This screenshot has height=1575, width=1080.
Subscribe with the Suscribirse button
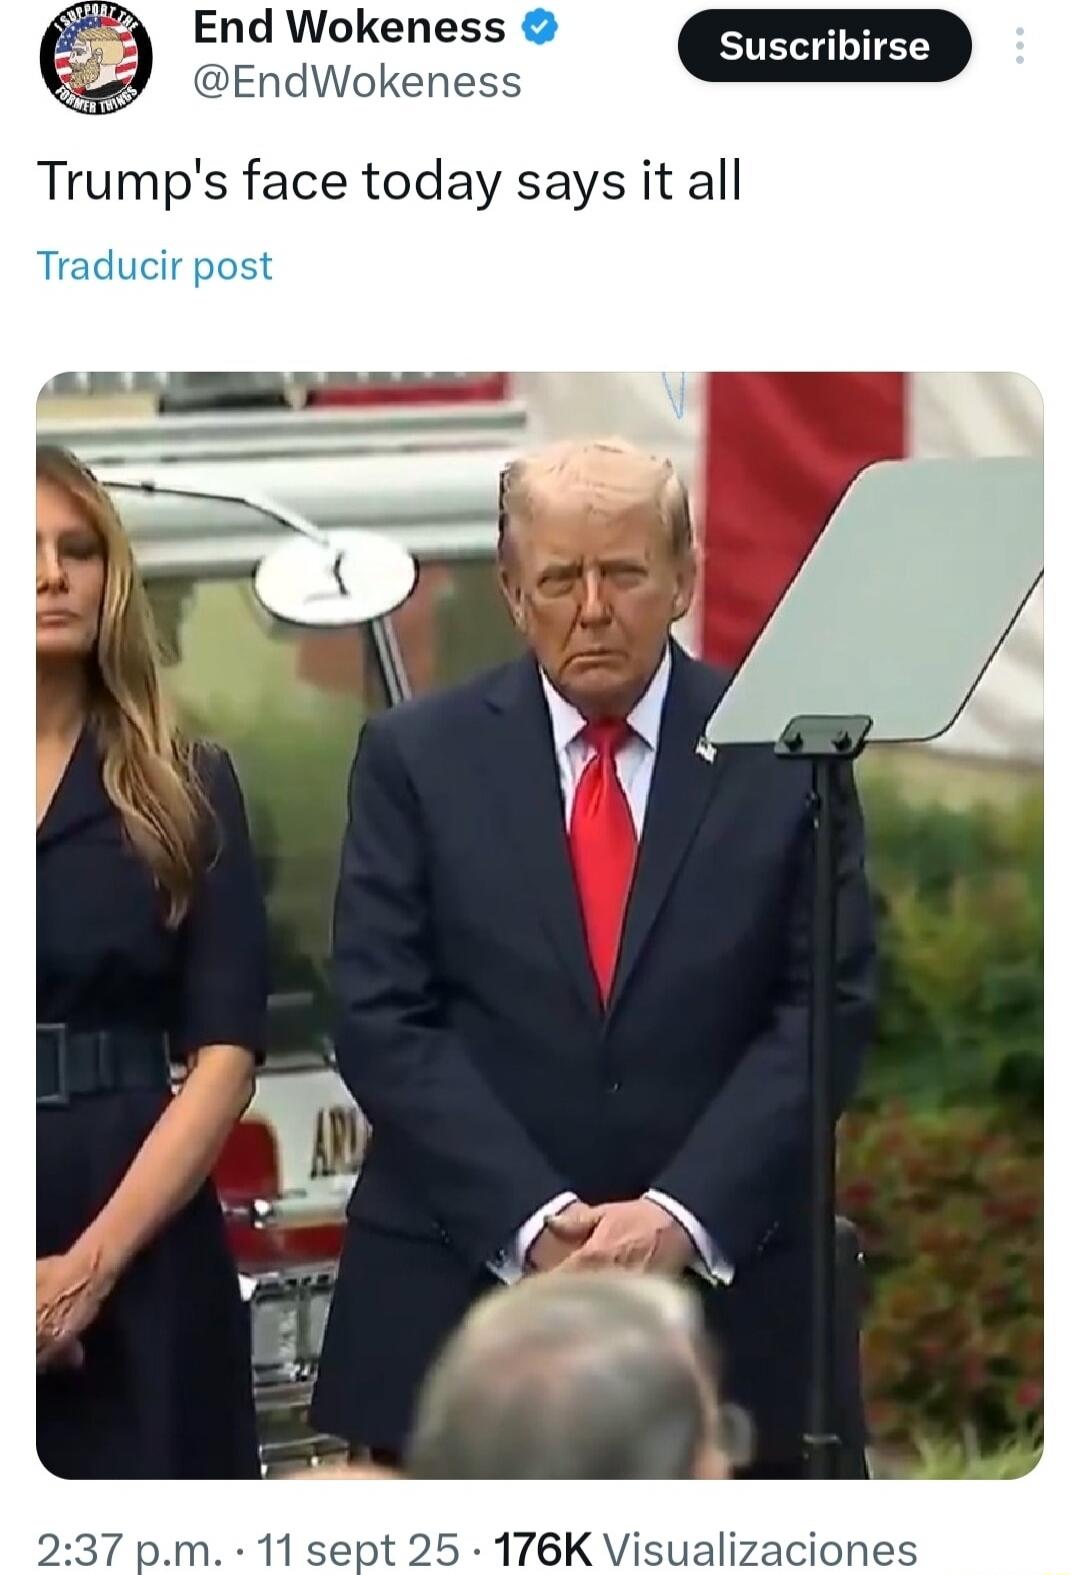(824, 46)
